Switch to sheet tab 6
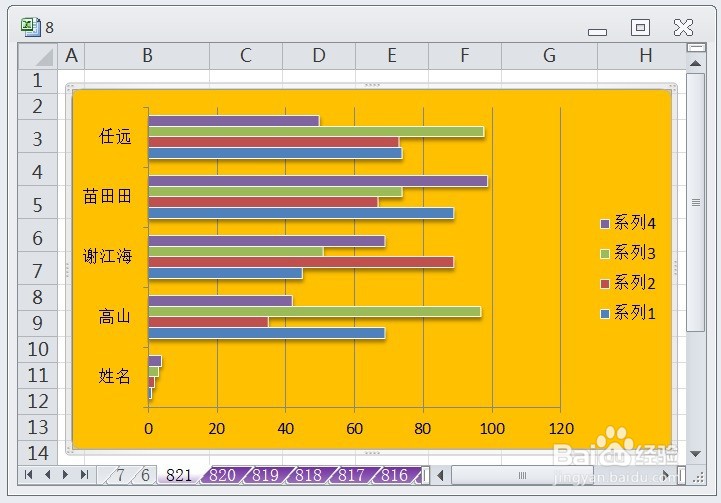The image size is (721, 503). [x=145, y=475]
